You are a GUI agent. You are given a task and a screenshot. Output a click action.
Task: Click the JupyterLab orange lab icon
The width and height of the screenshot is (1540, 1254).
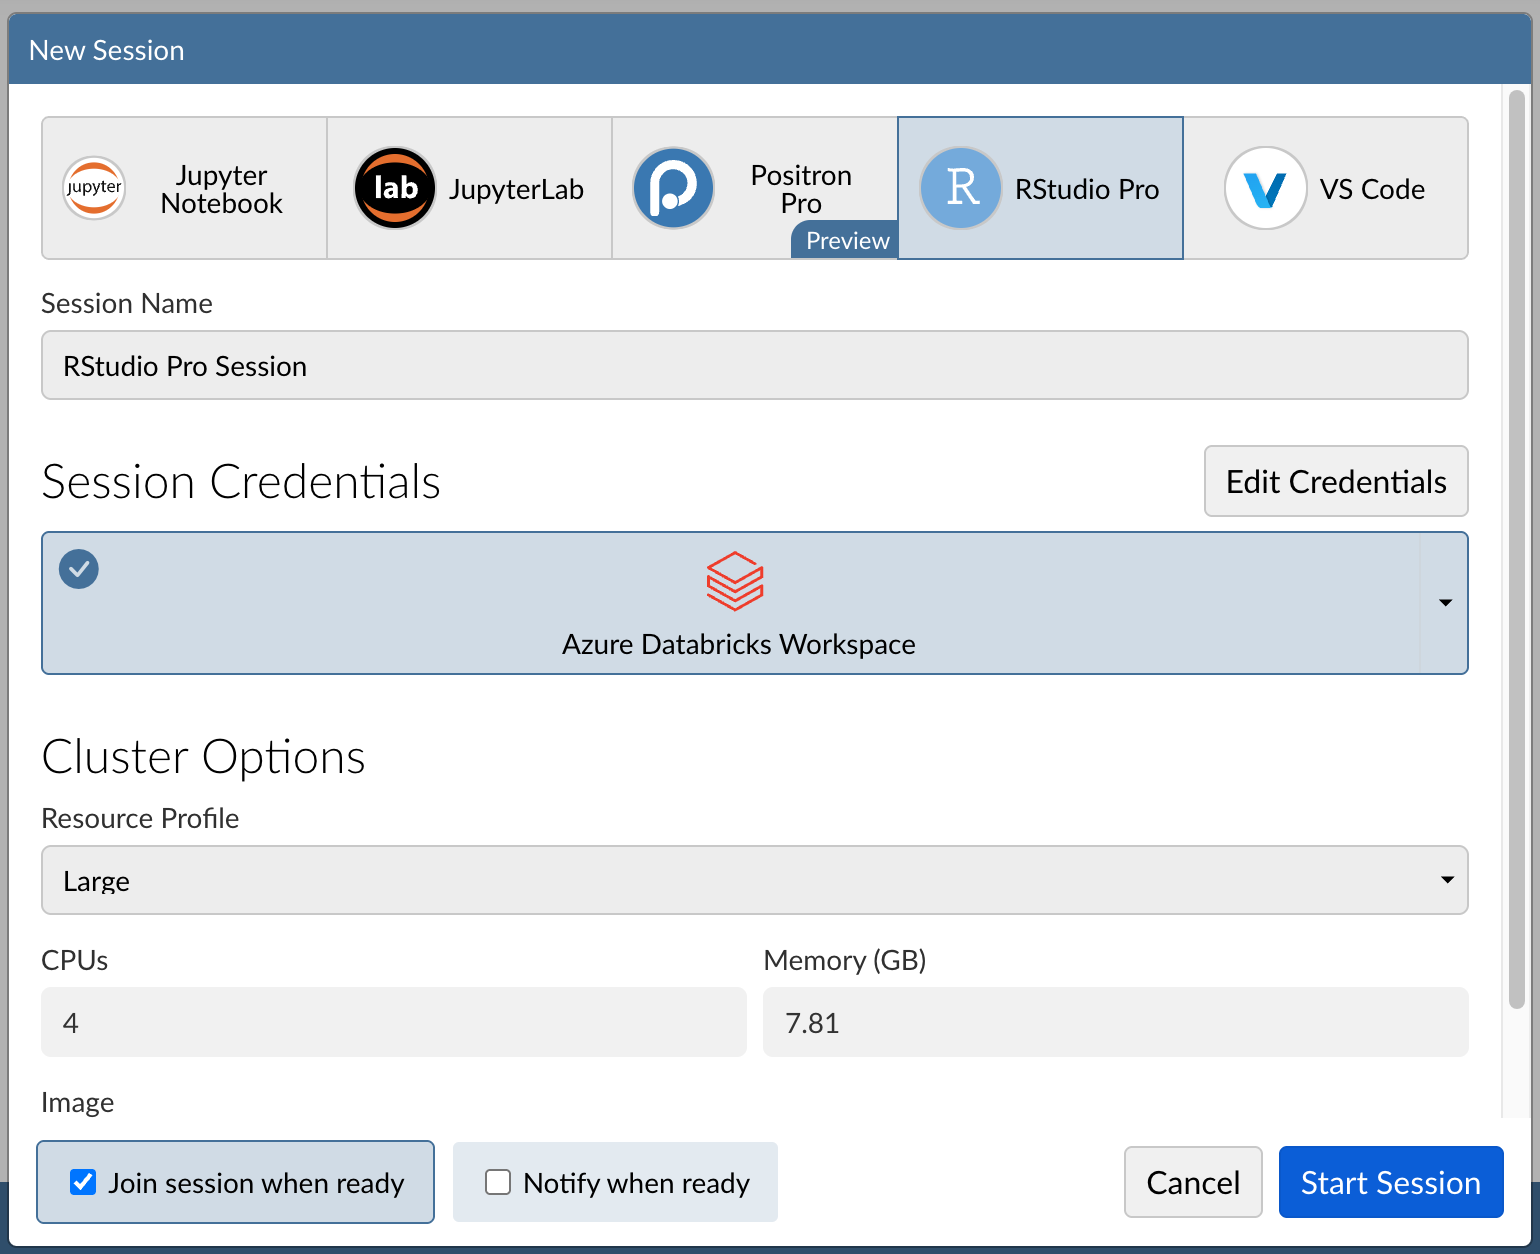click(x=395, y=188)
